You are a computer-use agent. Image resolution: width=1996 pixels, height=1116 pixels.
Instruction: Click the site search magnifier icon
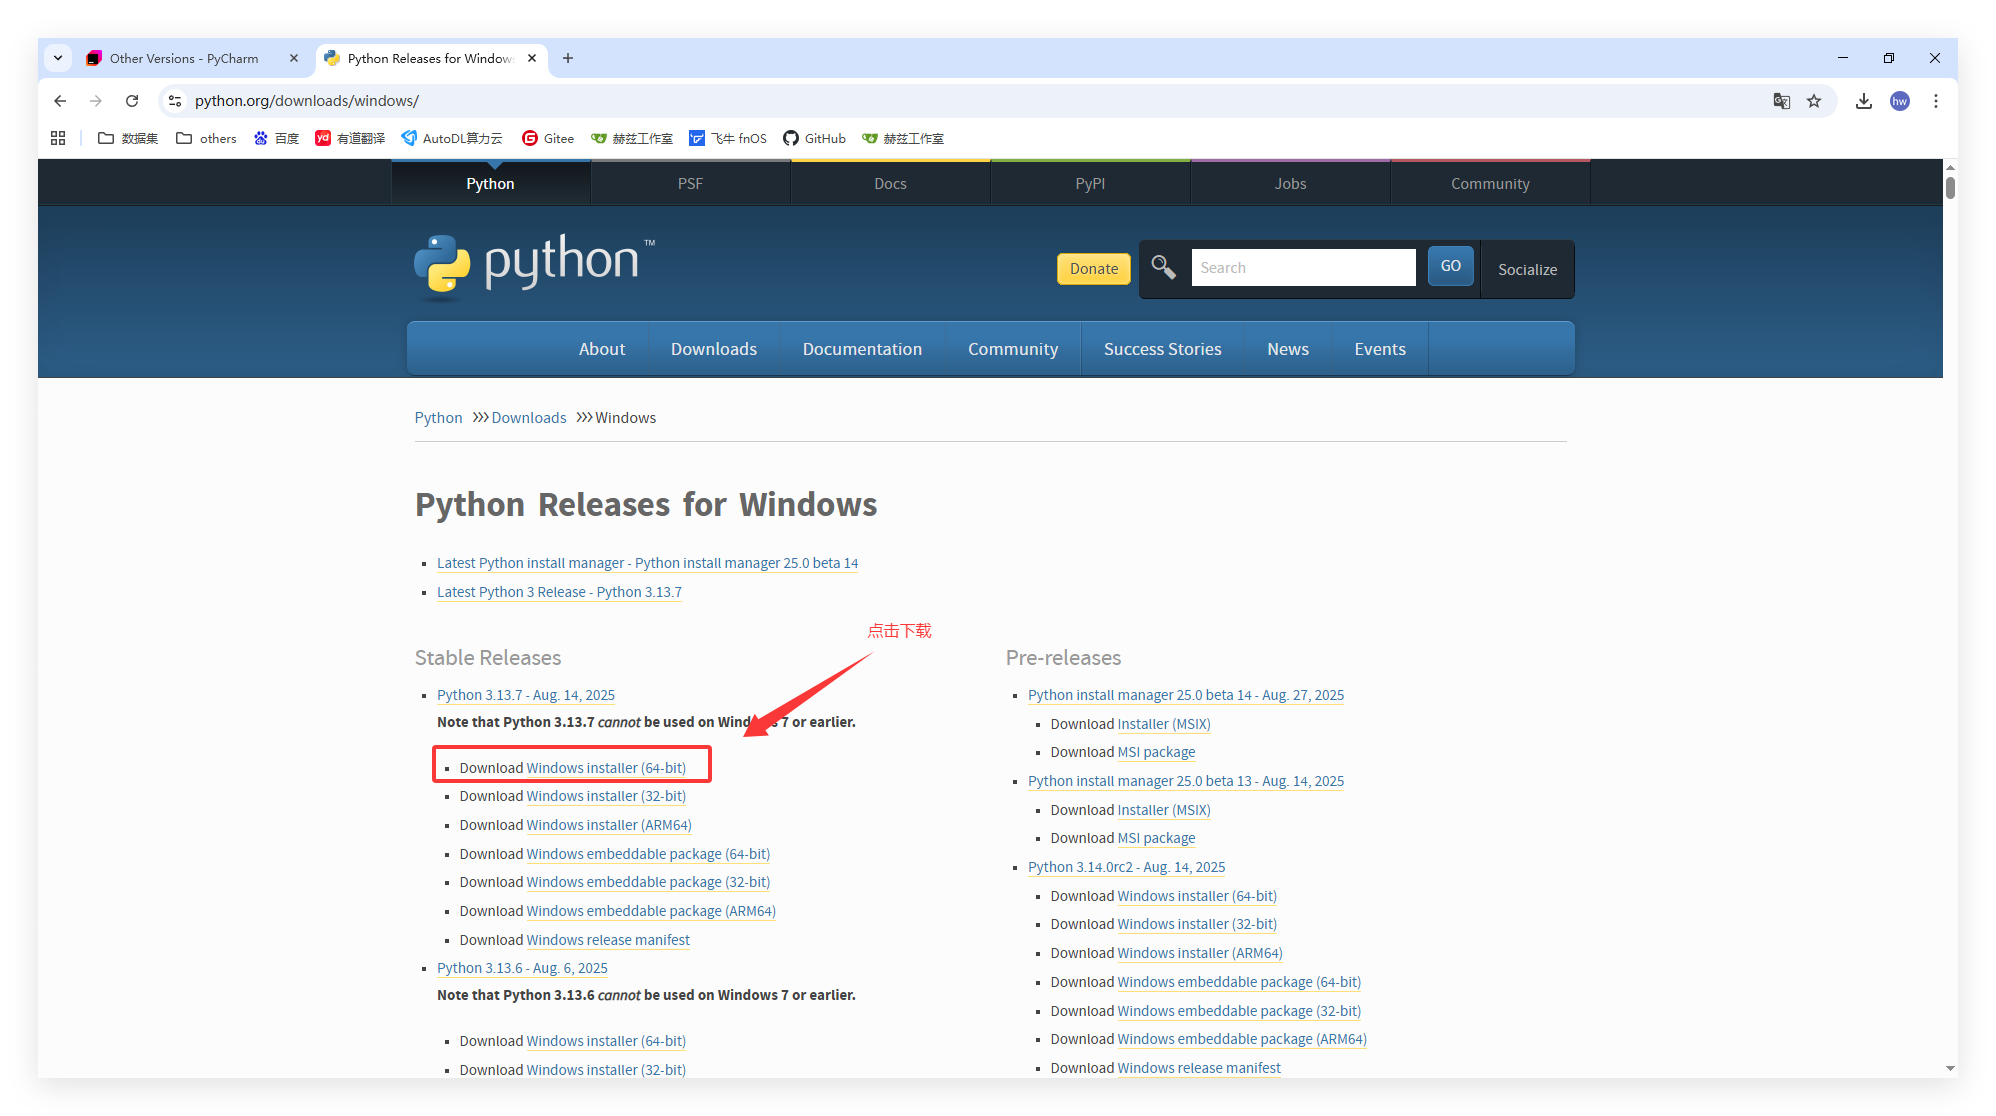(1163, 267)
